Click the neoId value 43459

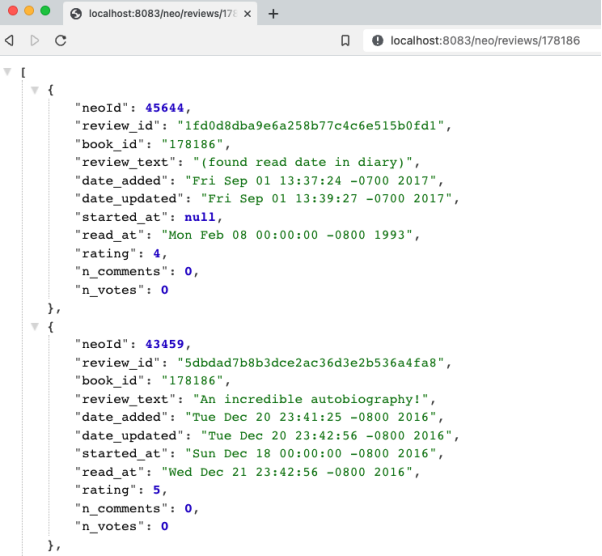tap(164, 344)
